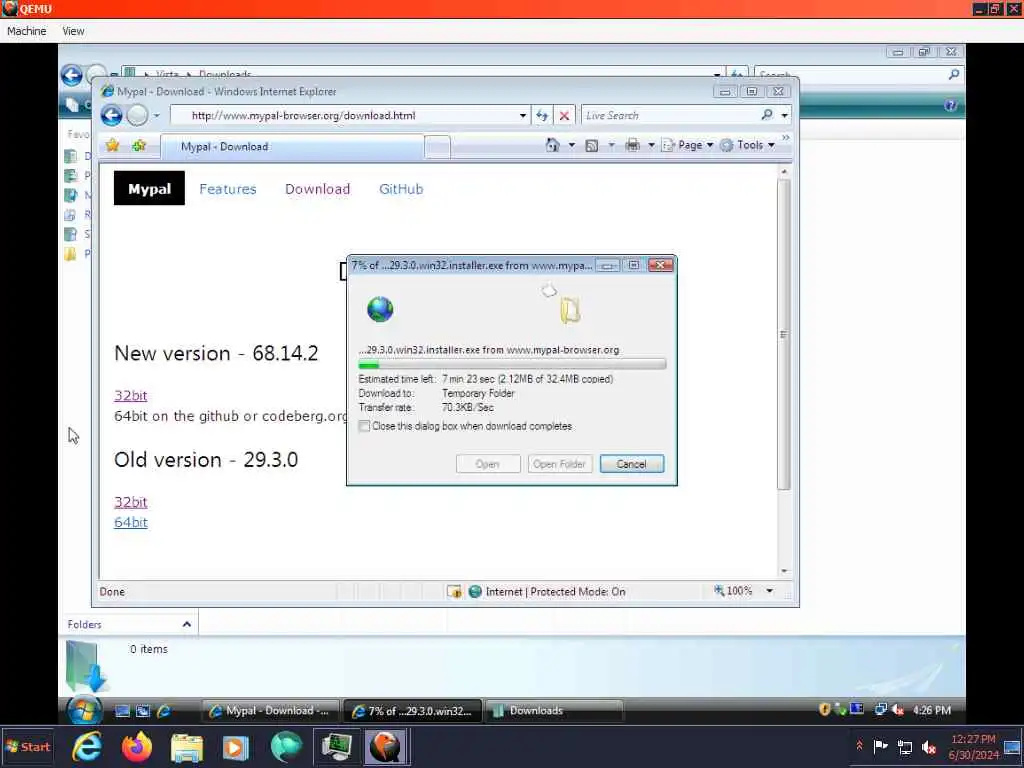Click the Download link in site navigation

(x=317, y=189)
